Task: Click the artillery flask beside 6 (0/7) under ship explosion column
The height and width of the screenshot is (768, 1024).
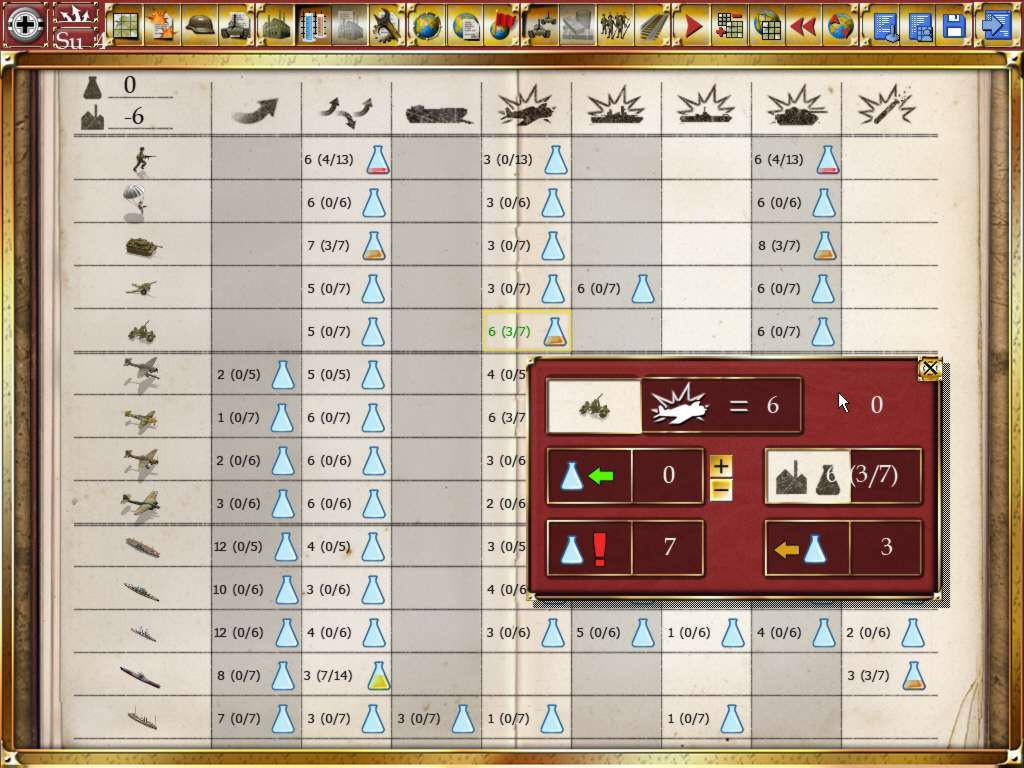Action: tap(643, 289)
